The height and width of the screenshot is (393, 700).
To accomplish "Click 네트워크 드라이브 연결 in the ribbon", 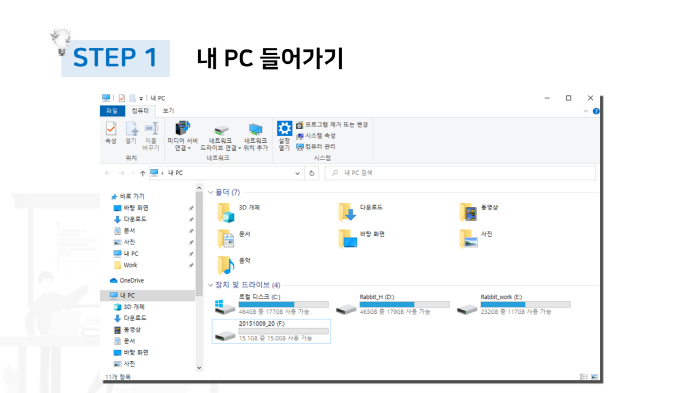I will (220, 137).
